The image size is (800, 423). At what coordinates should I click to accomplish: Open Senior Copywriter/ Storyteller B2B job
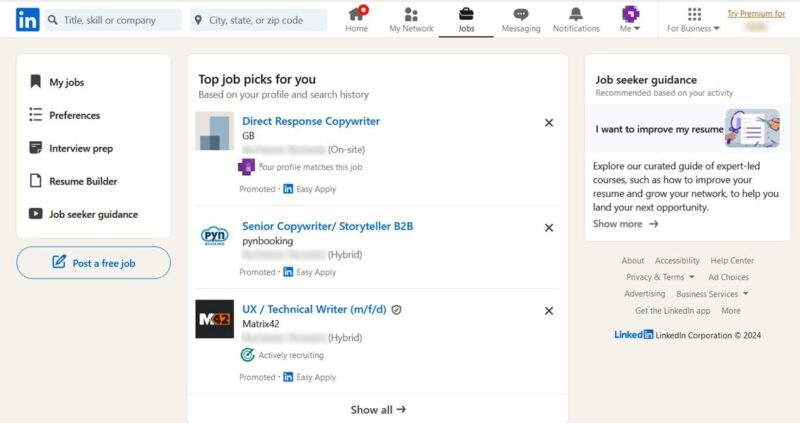[328, 226]
